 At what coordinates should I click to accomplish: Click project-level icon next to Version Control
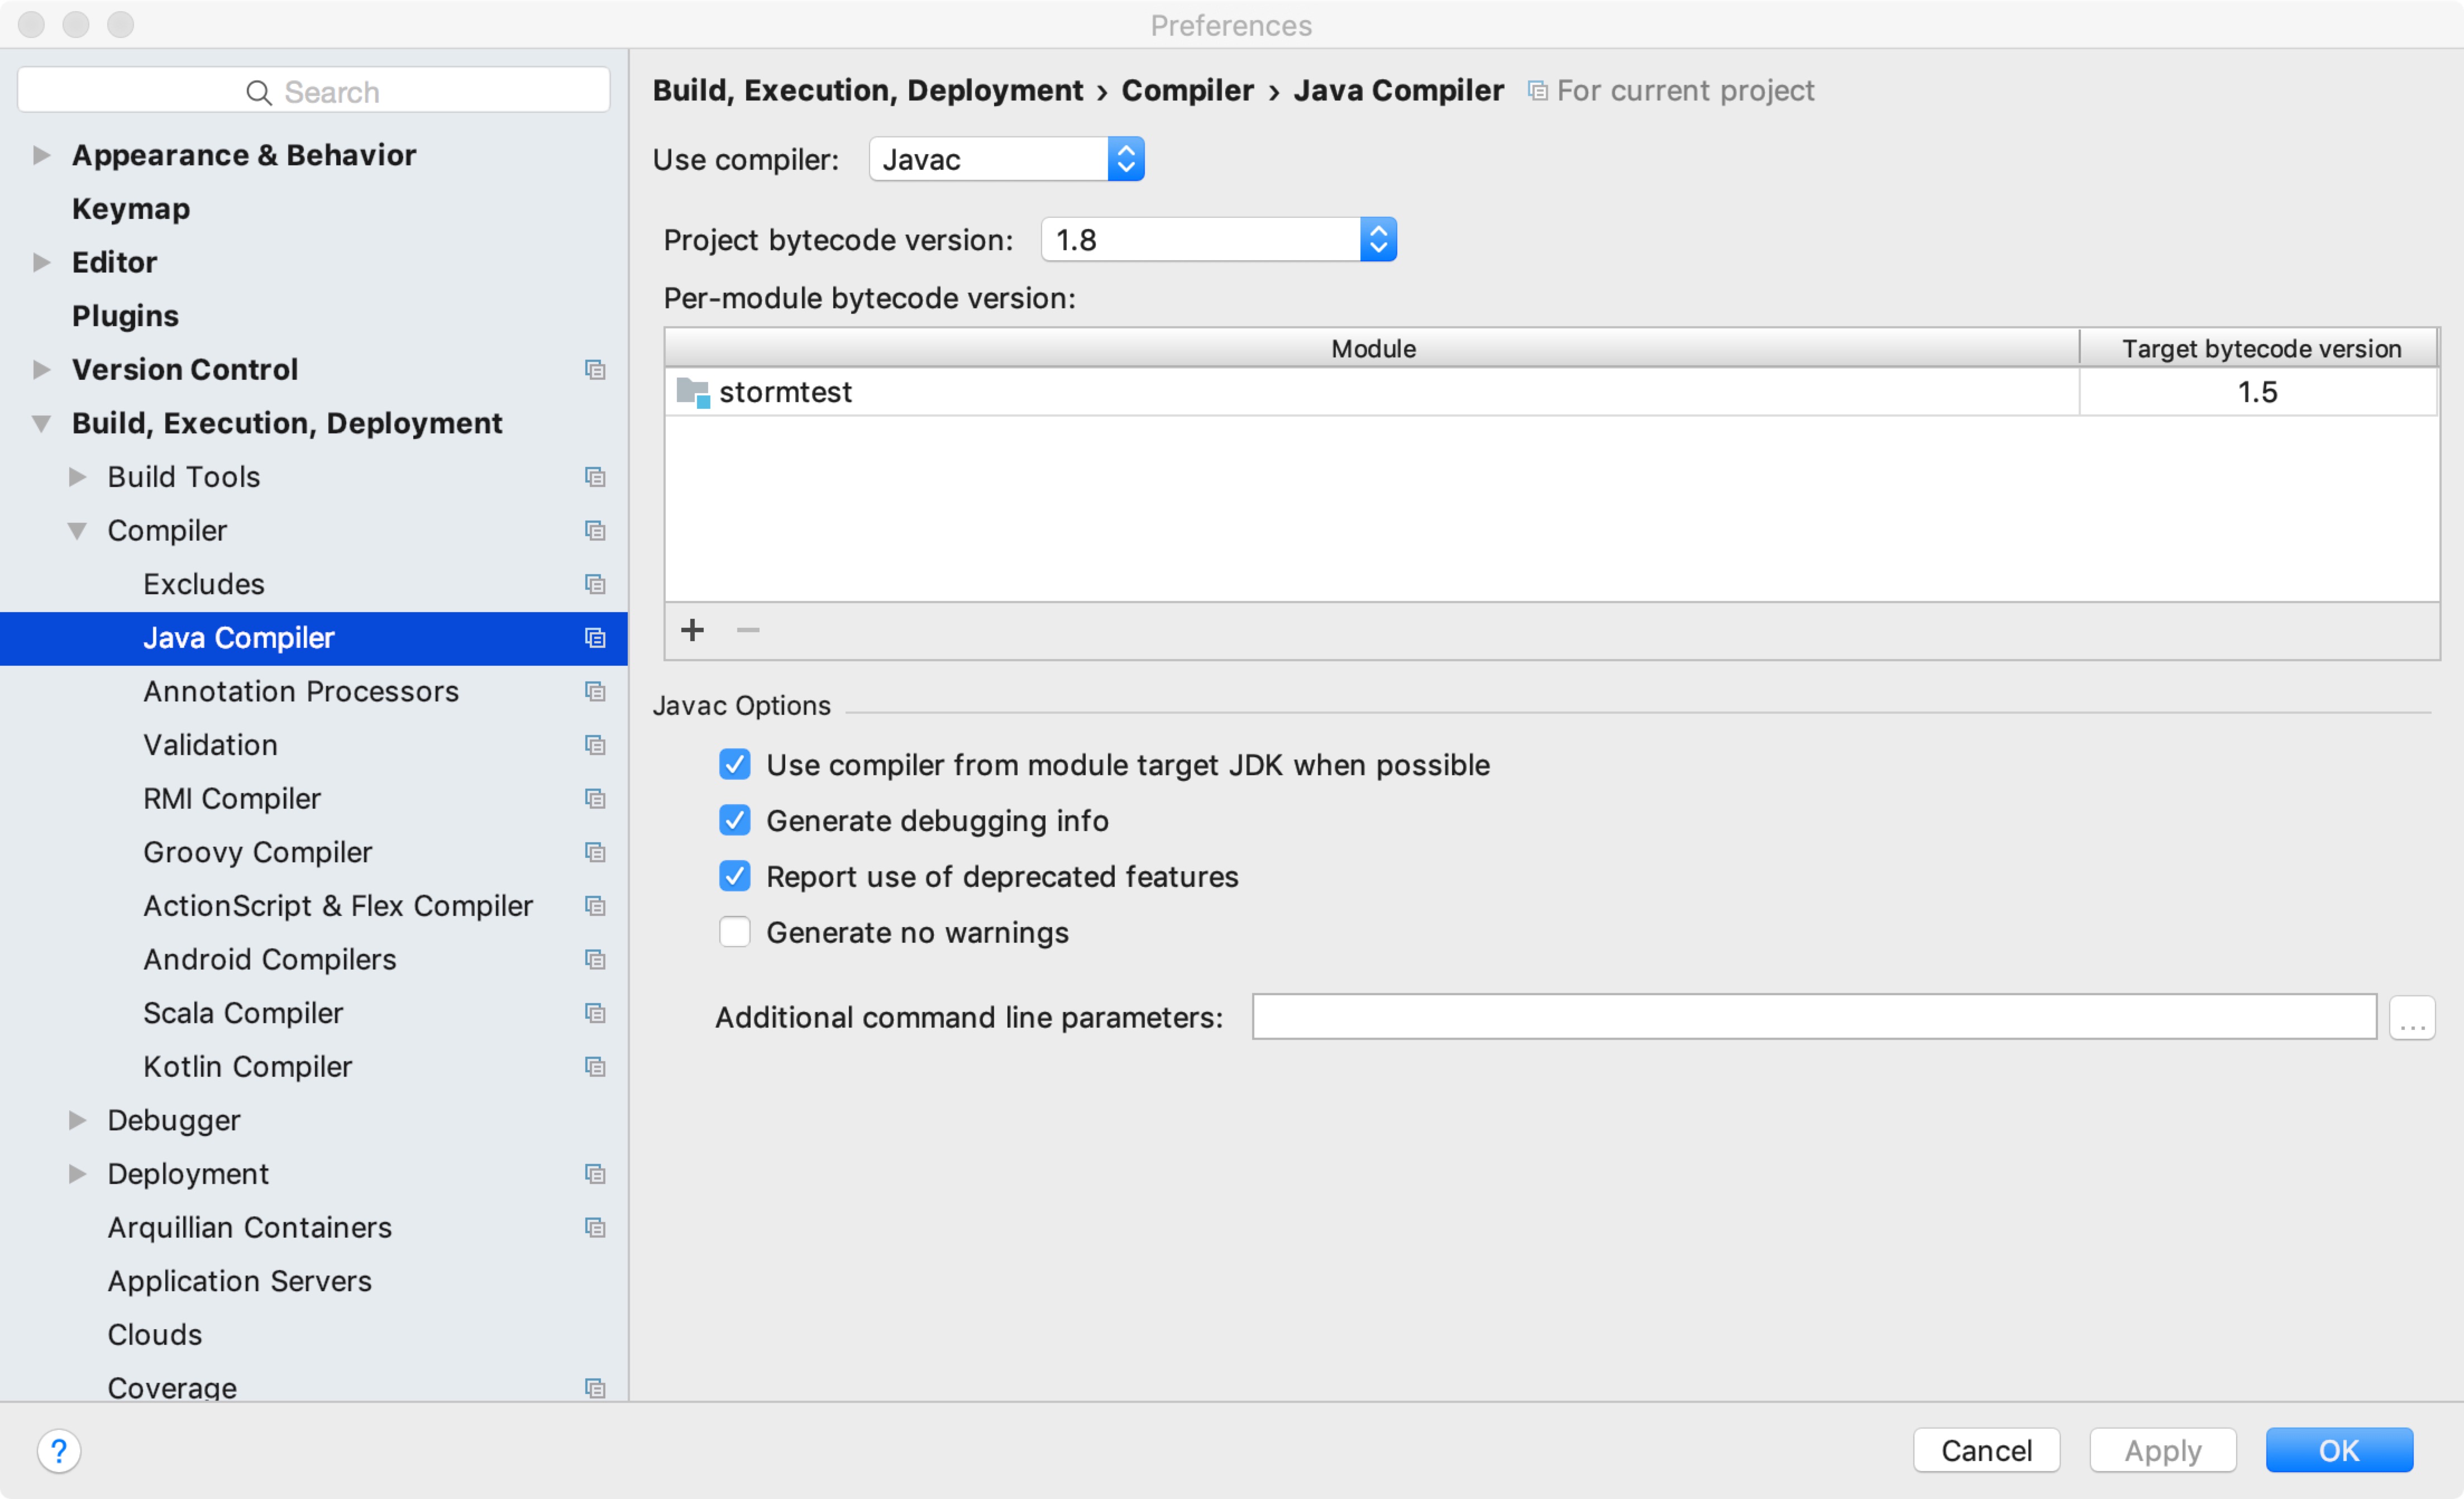tap(595, 370)
